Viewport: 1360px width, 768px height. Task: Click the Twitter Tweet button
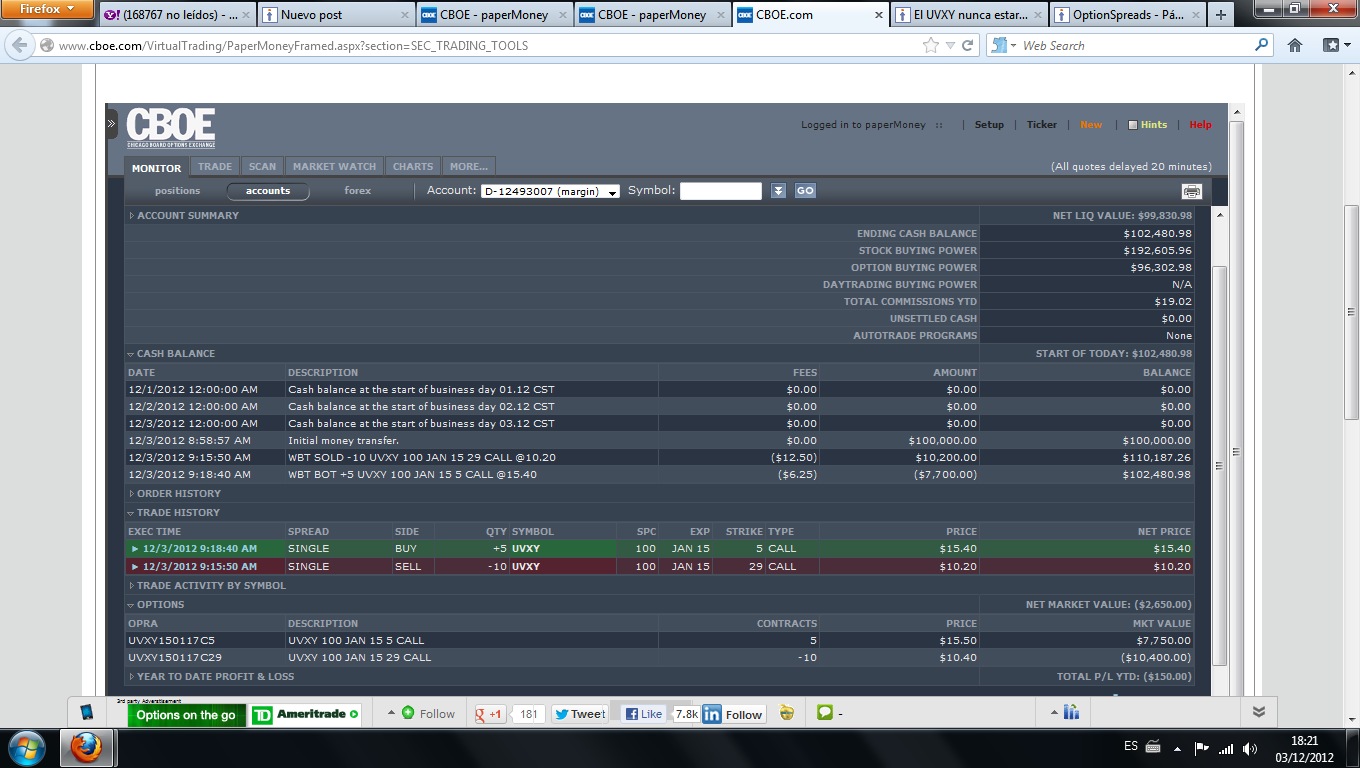(x=580, y=714)
